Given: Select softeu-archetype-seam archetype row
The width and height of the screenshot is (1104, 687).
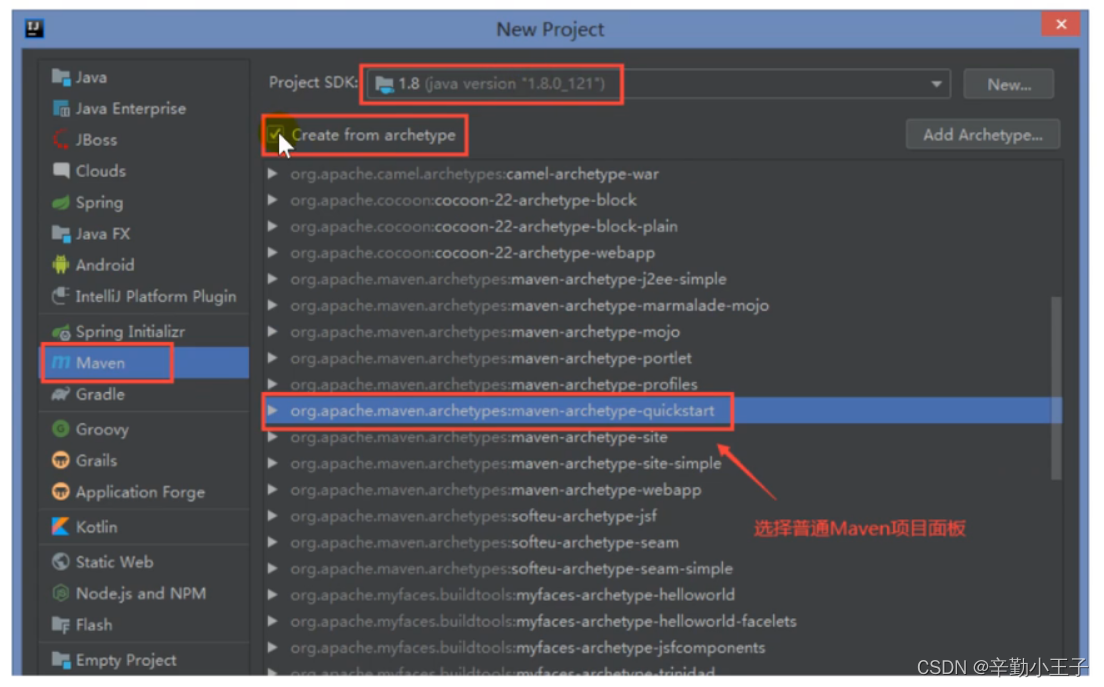Looking at the screenshot, I should (662, 543).
